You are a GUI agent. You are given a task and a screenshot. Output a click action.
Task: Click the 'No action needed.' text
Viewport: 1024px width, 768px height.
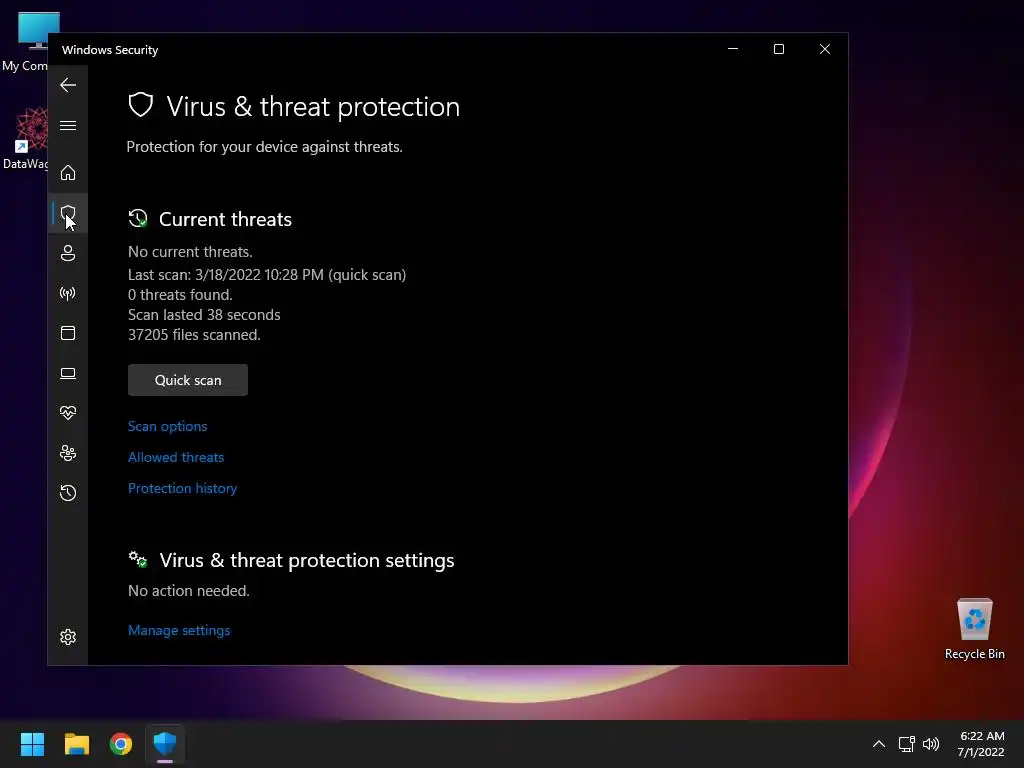click(x=189, y=591)
